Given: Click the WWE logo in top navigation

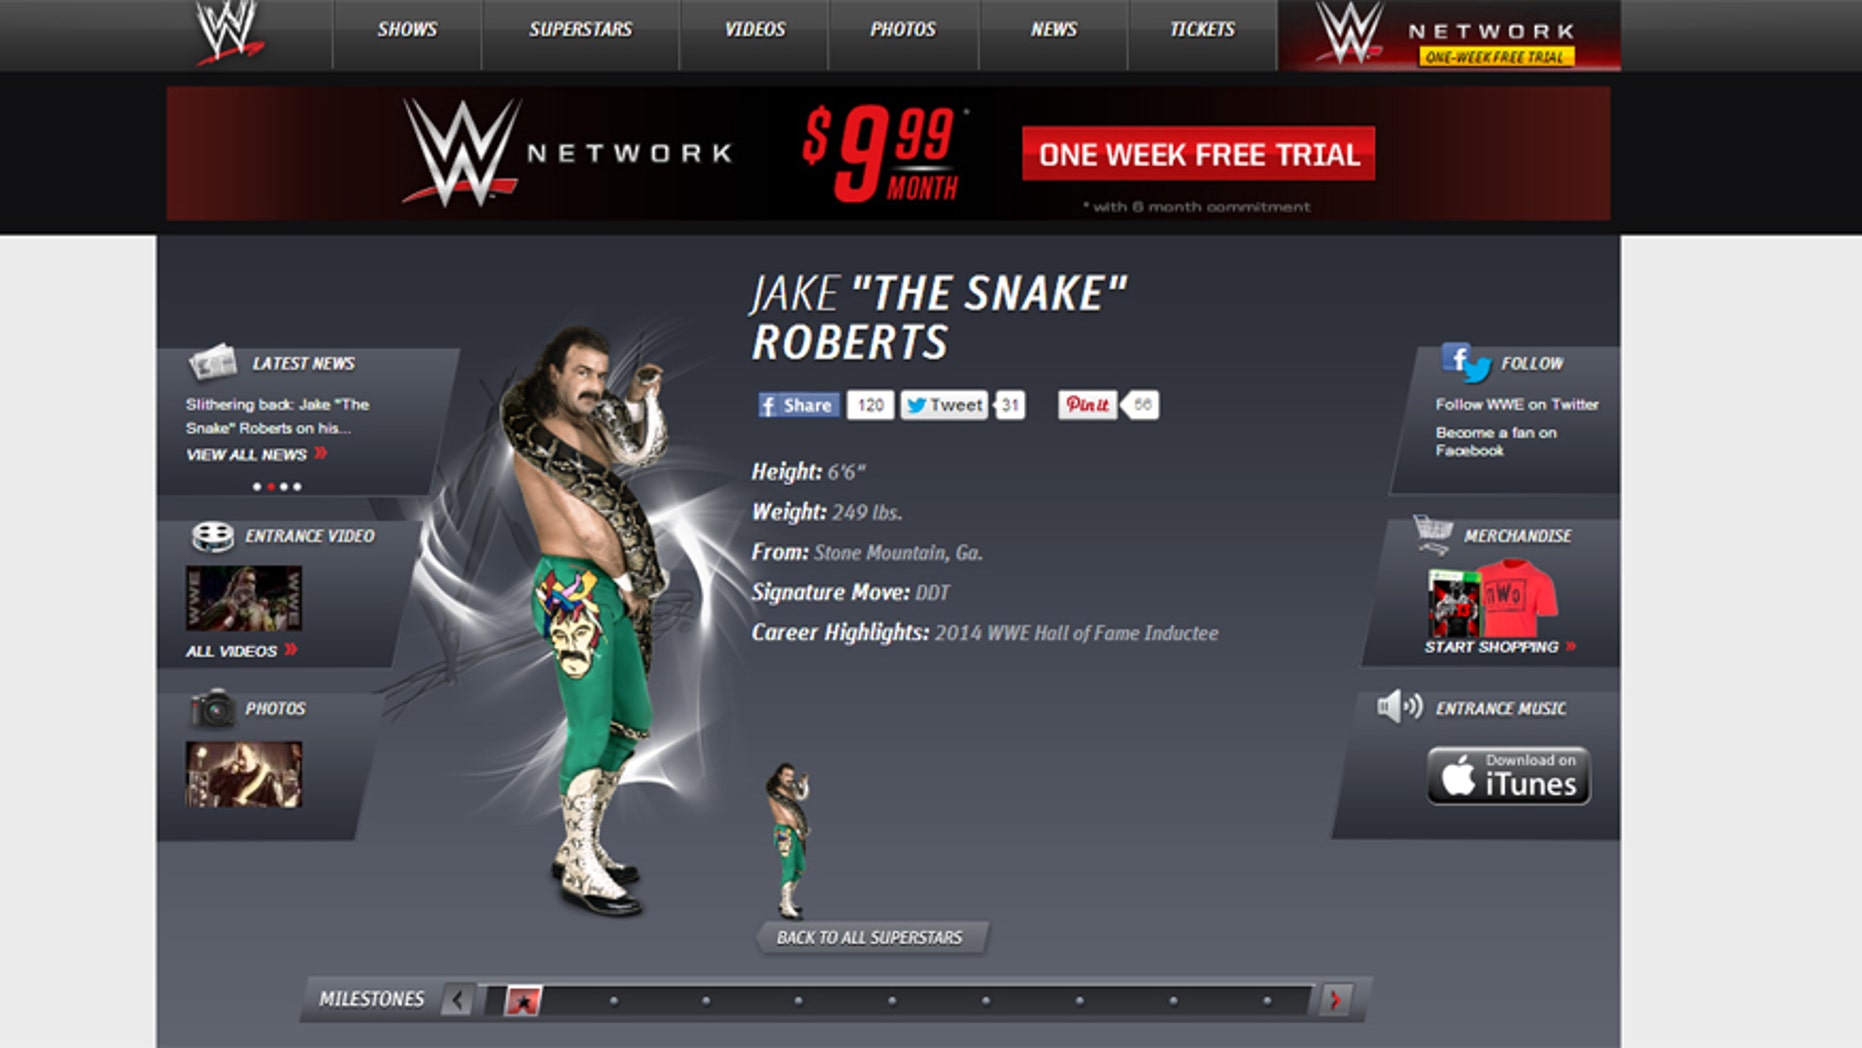Looking at the screenshot, I should click(228, 32).
